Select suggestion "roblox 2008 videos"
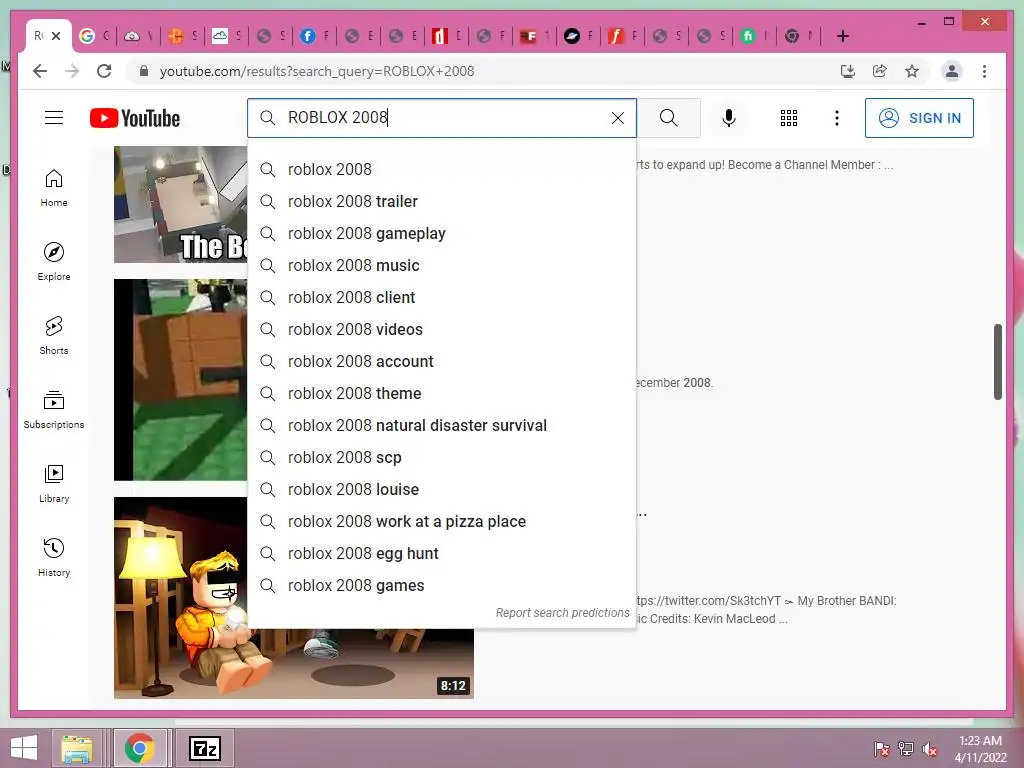Viewport: 1024px width, 768px height. coord(442,329)
